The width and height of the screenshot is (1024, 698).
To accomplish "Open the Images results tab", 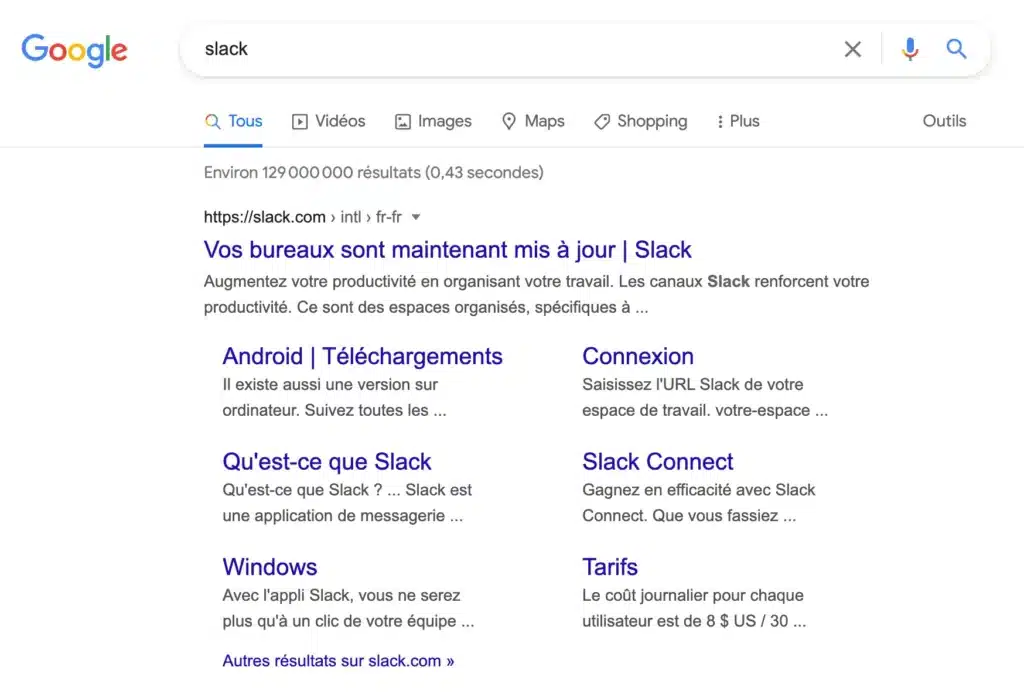I will pos(433,121).
